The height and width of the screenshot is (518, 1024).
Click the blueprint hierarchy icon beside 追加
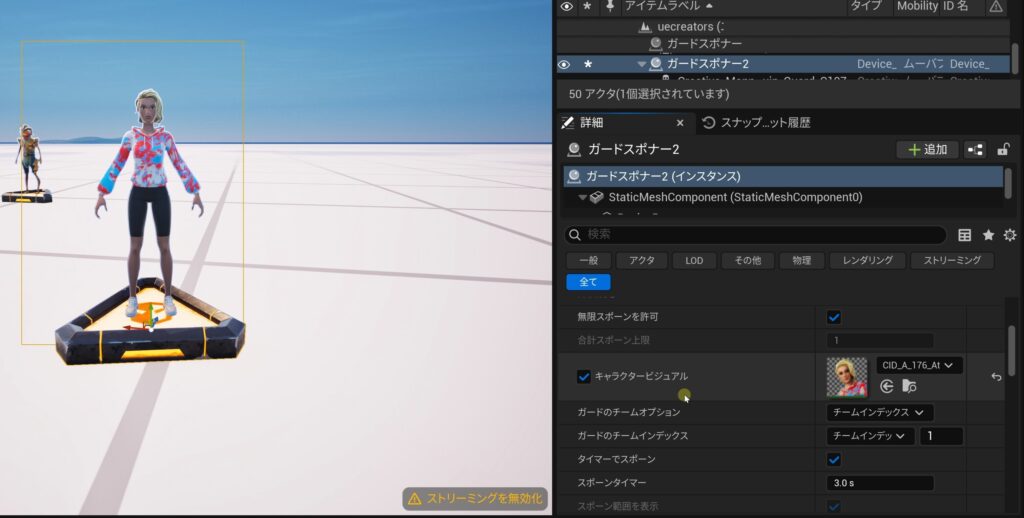(x=975, y=150)
